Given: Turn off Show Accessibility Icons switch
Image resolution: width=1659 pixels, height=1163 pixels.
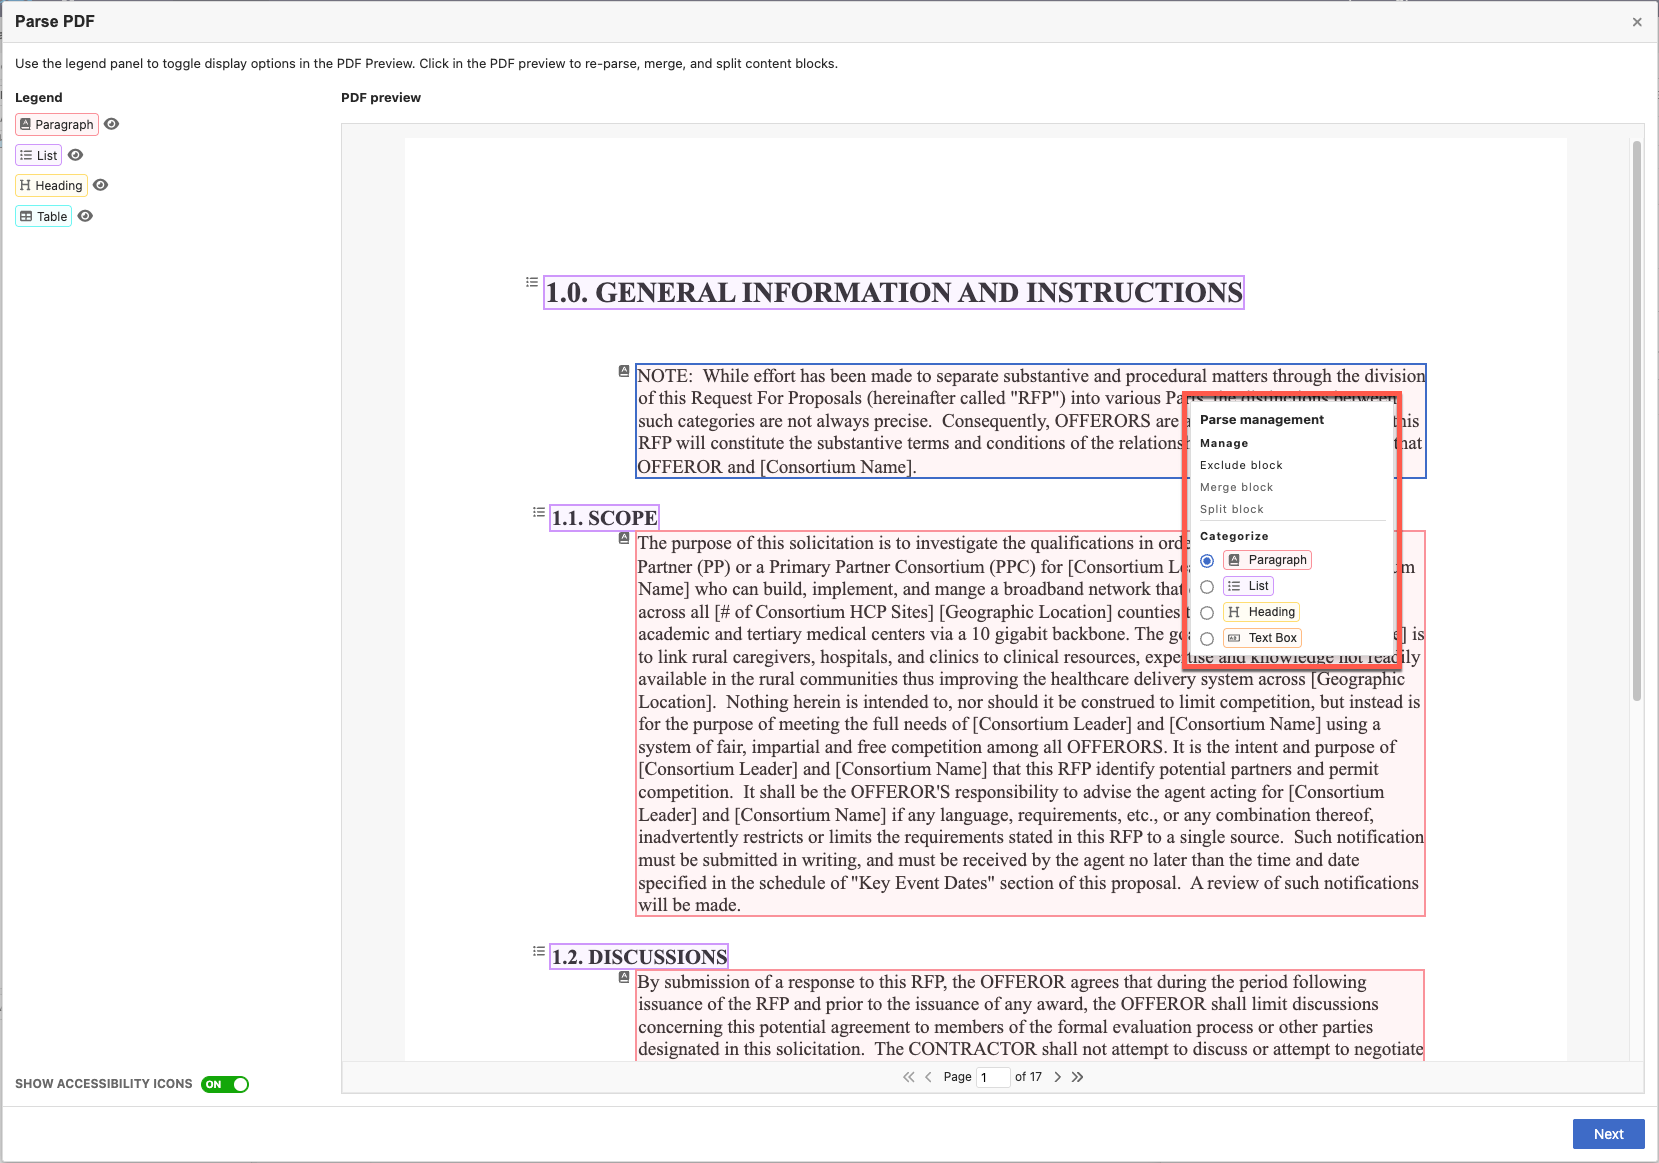Looking at the screenshot, I should point(225,1084).
